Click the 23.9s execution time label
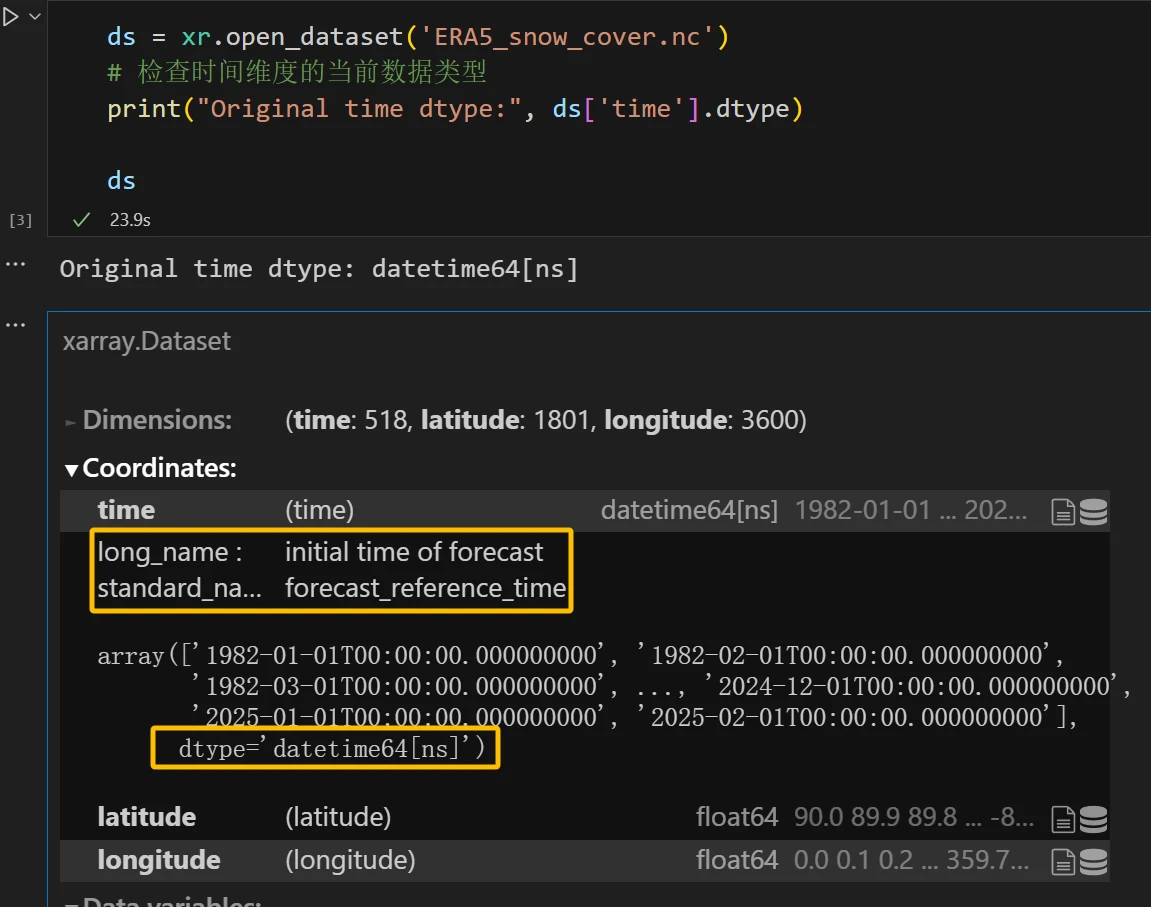The image size is (1151, 907). pos(130,220)
